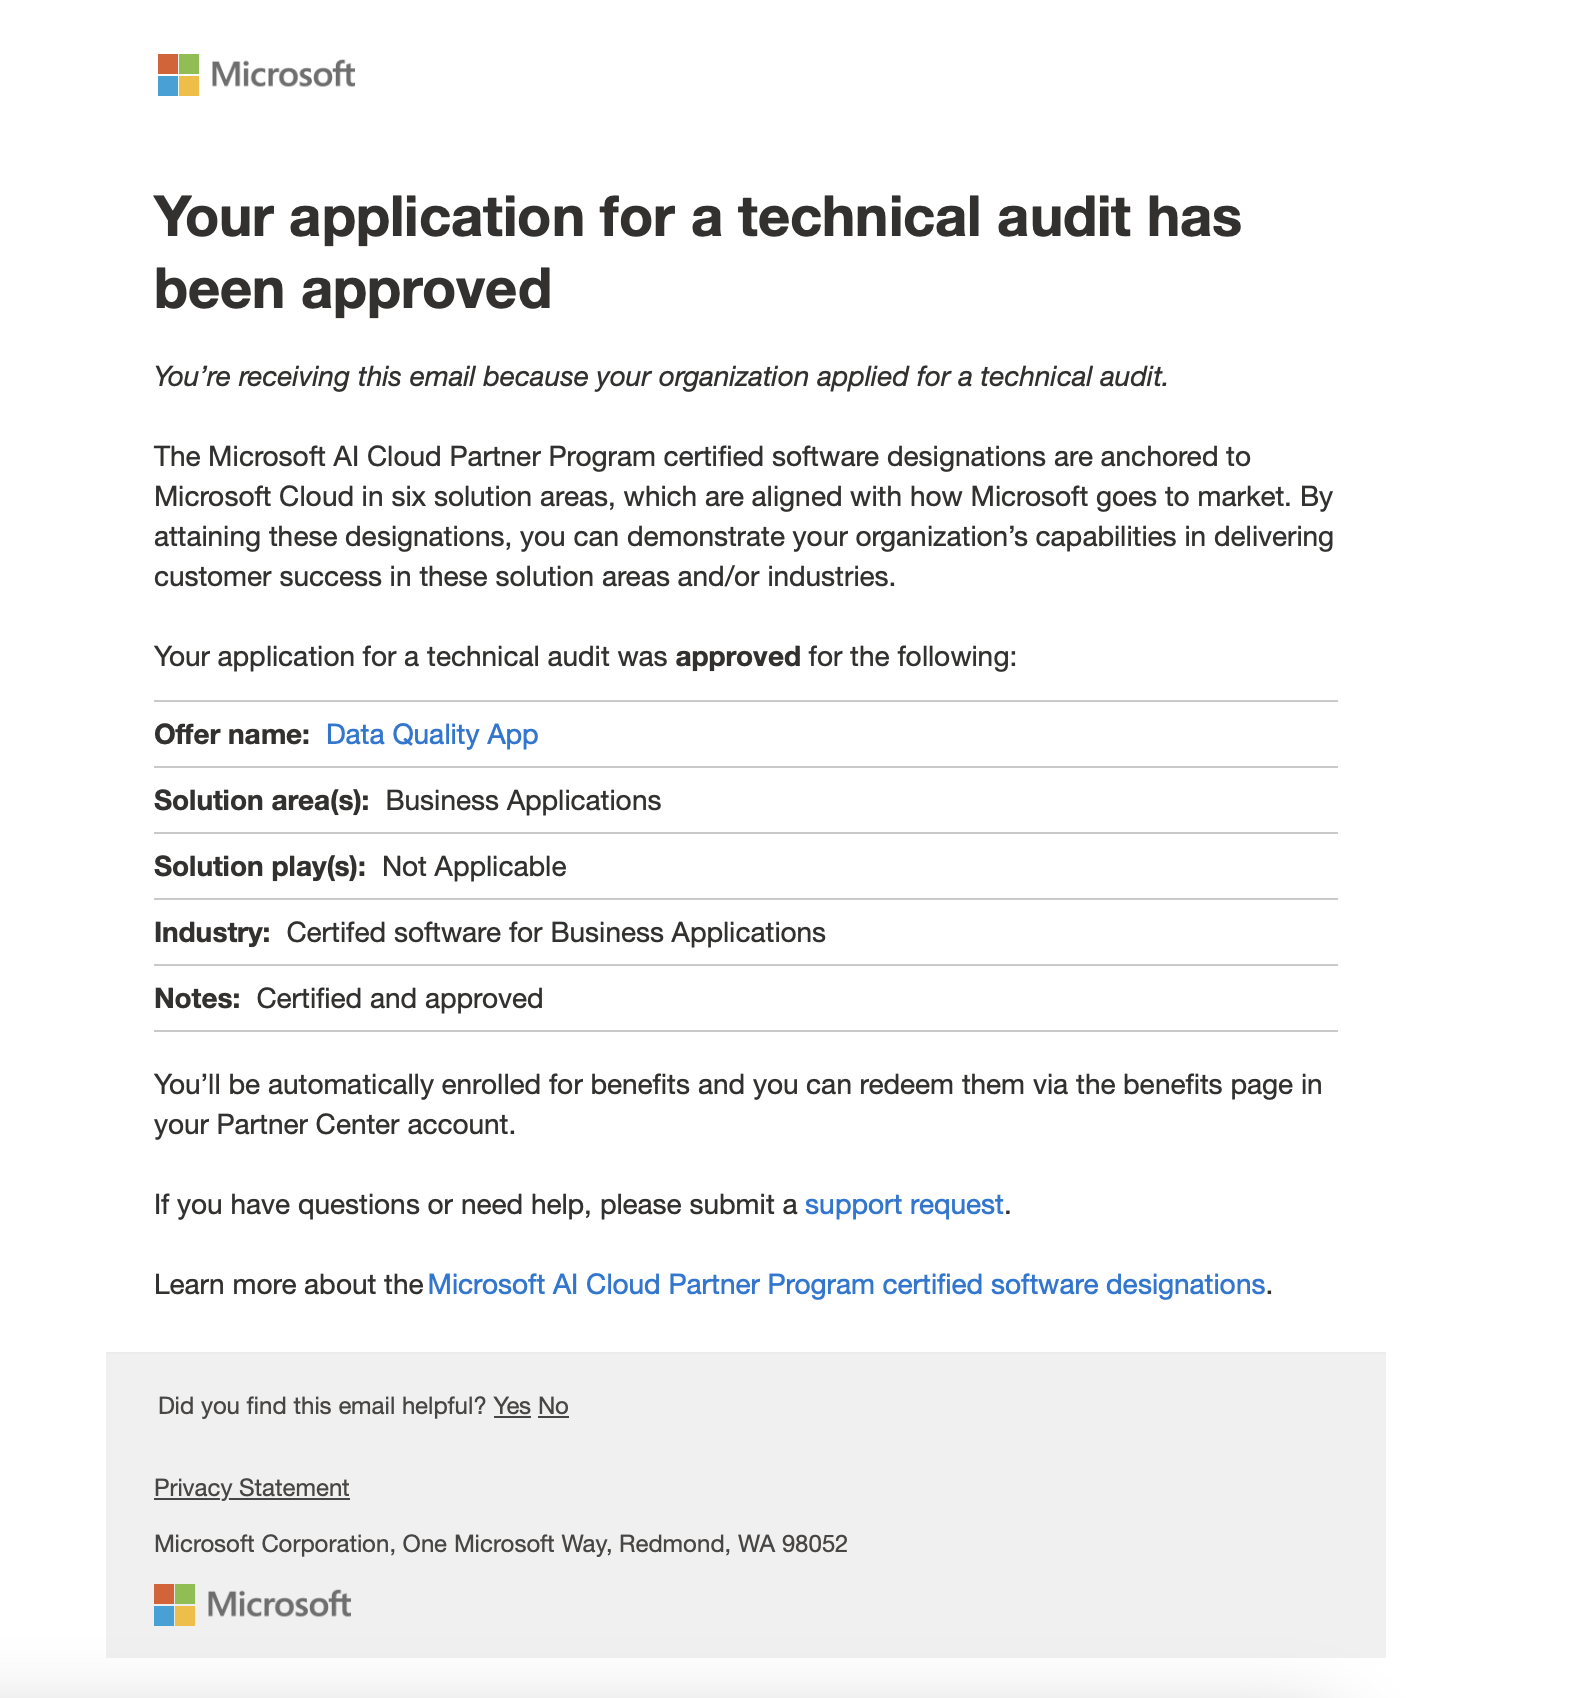Click the Did you find this email helpful text
This screenshot has width=1582, height=1698.
tap(322, 1406)
